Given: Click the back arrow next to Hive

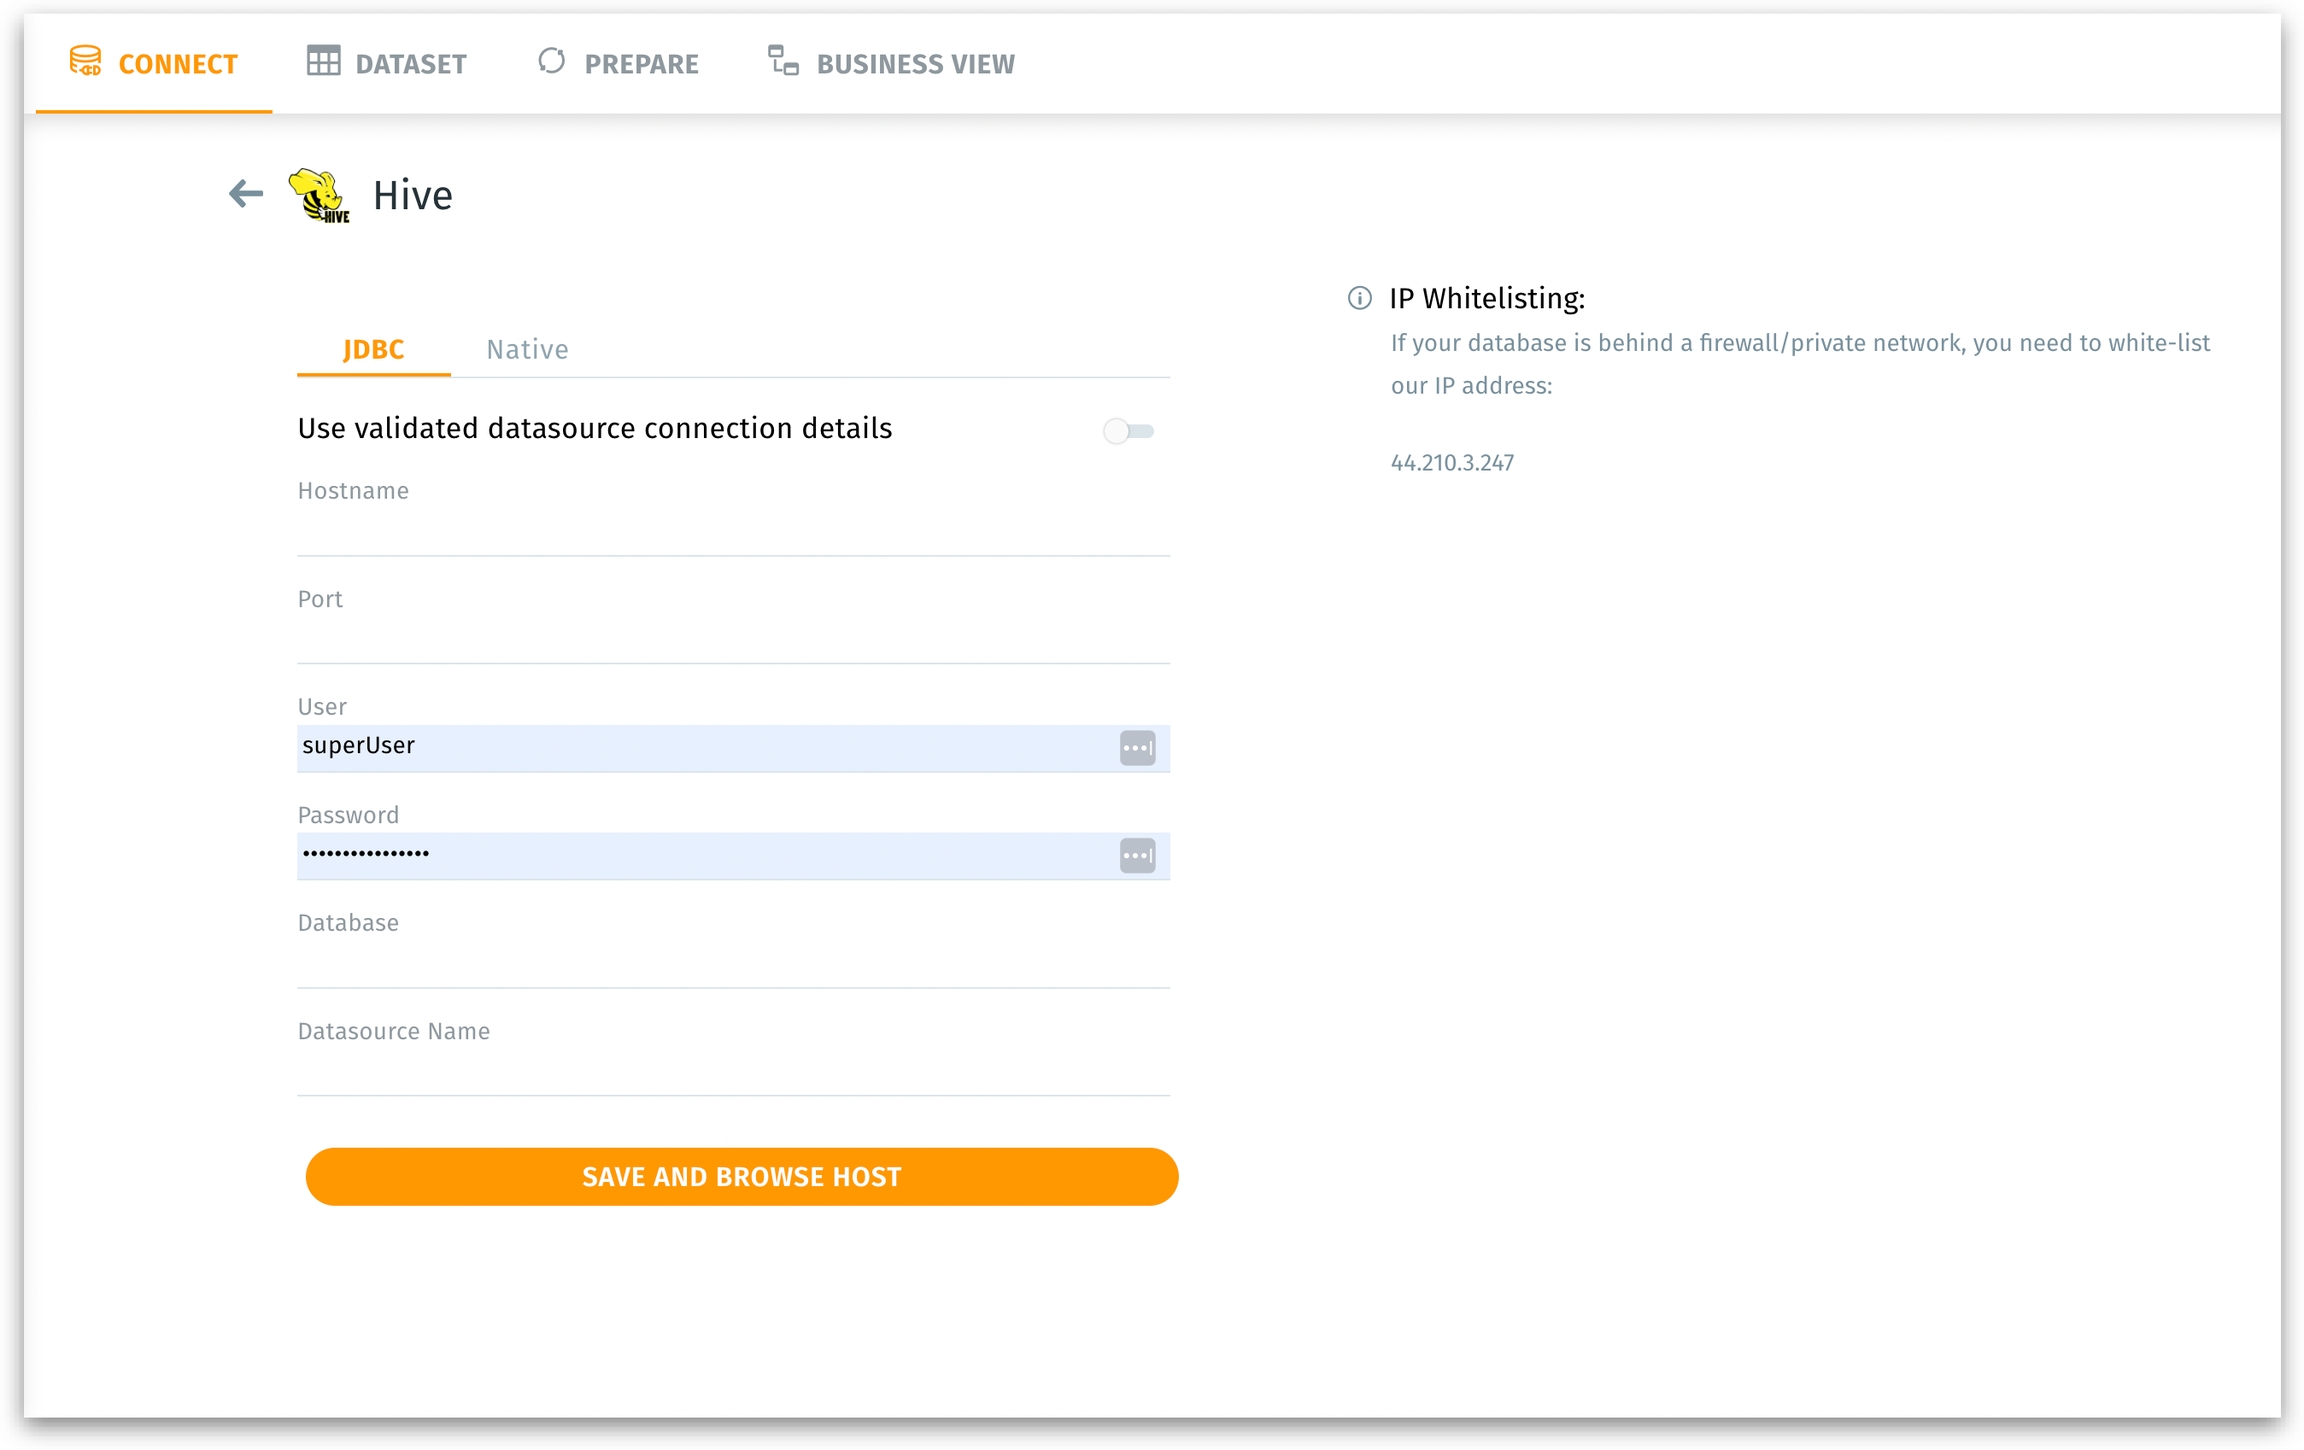Looking at the screenshot, I should [245, 194].
